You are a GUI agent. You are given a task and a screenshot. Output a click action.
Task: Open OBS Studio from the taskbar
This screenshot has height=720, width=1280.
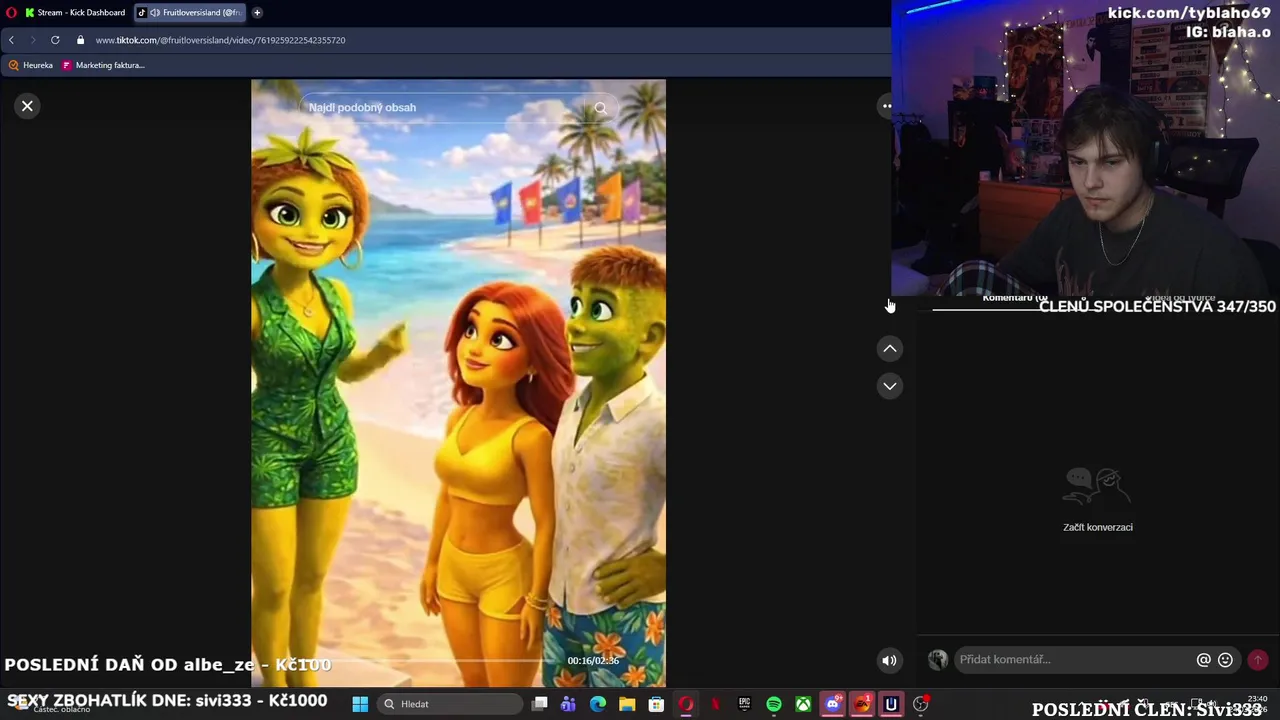921,704
